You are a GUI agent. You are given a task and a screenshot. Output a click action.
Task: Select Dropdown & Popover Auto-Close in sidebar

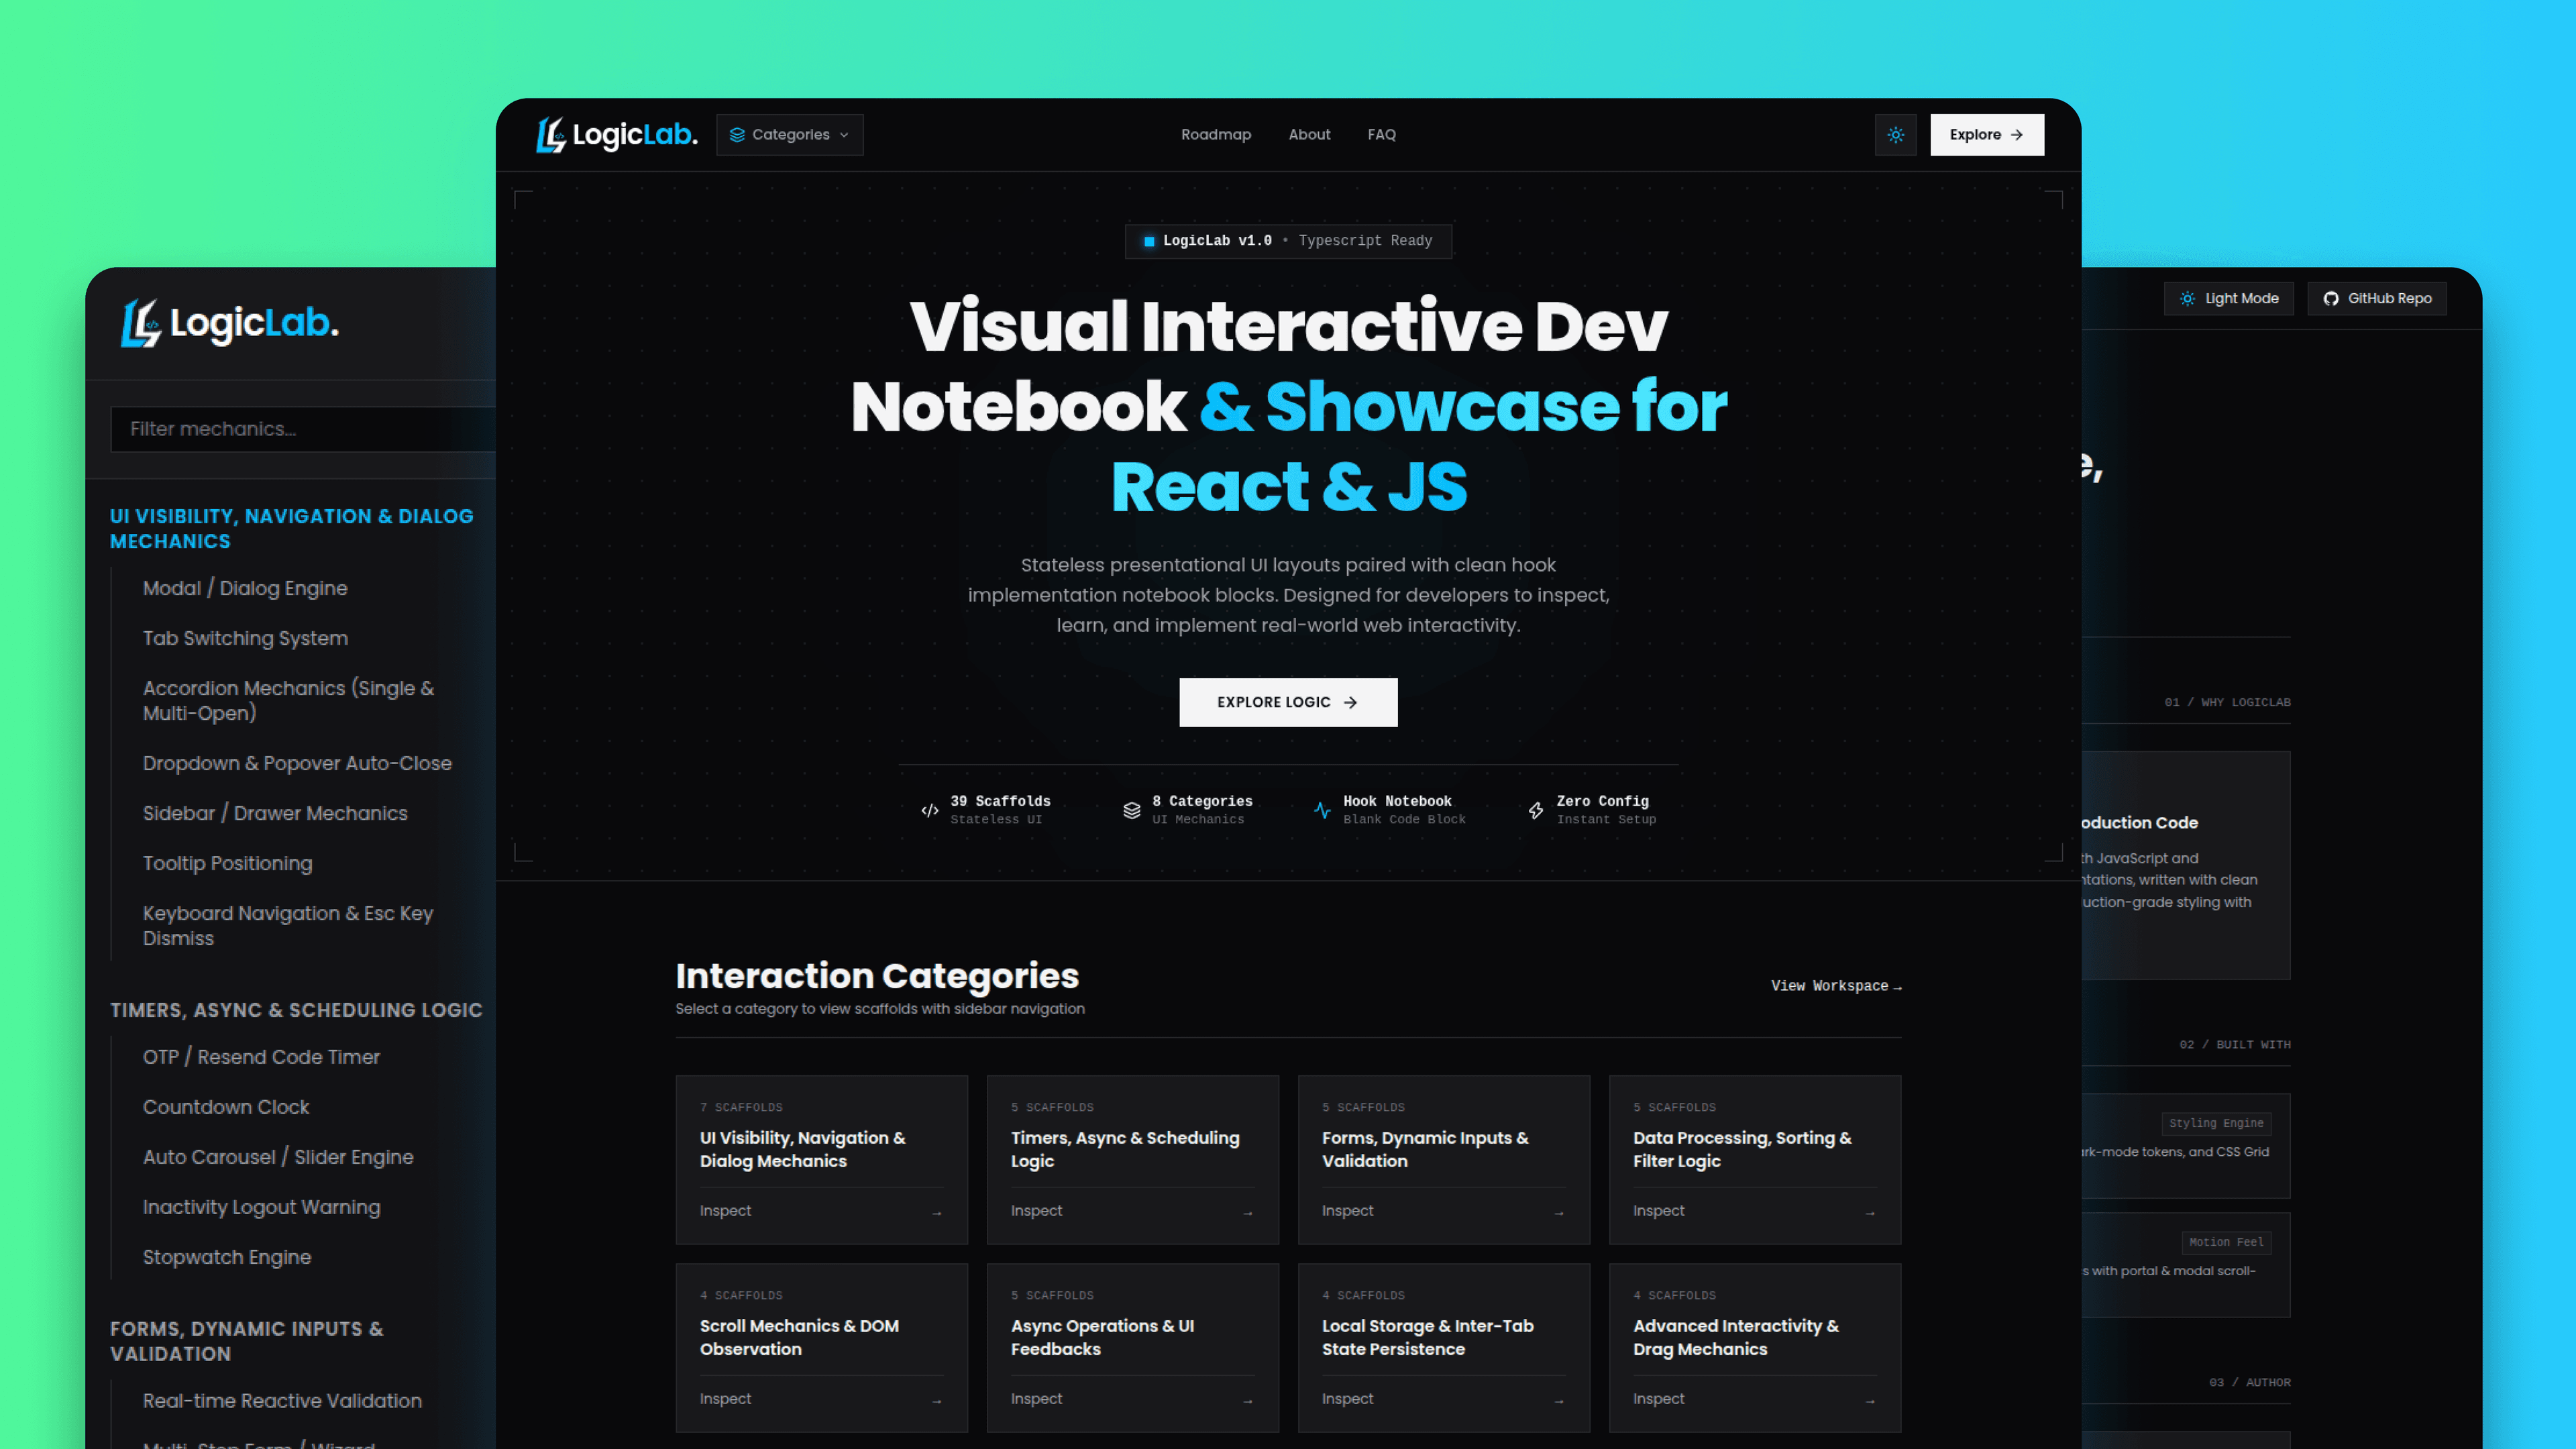click(x=297, y=763)
